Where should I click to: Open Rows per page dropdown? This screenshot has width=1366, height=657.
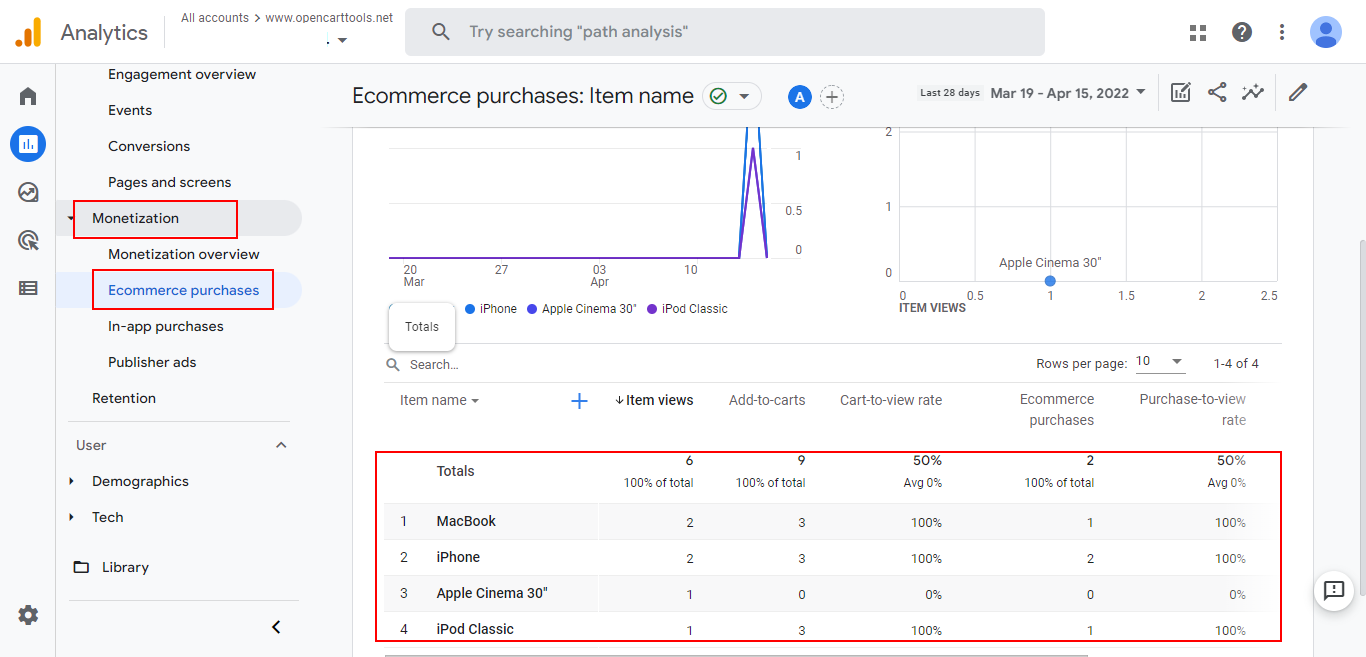[1160, 362]
